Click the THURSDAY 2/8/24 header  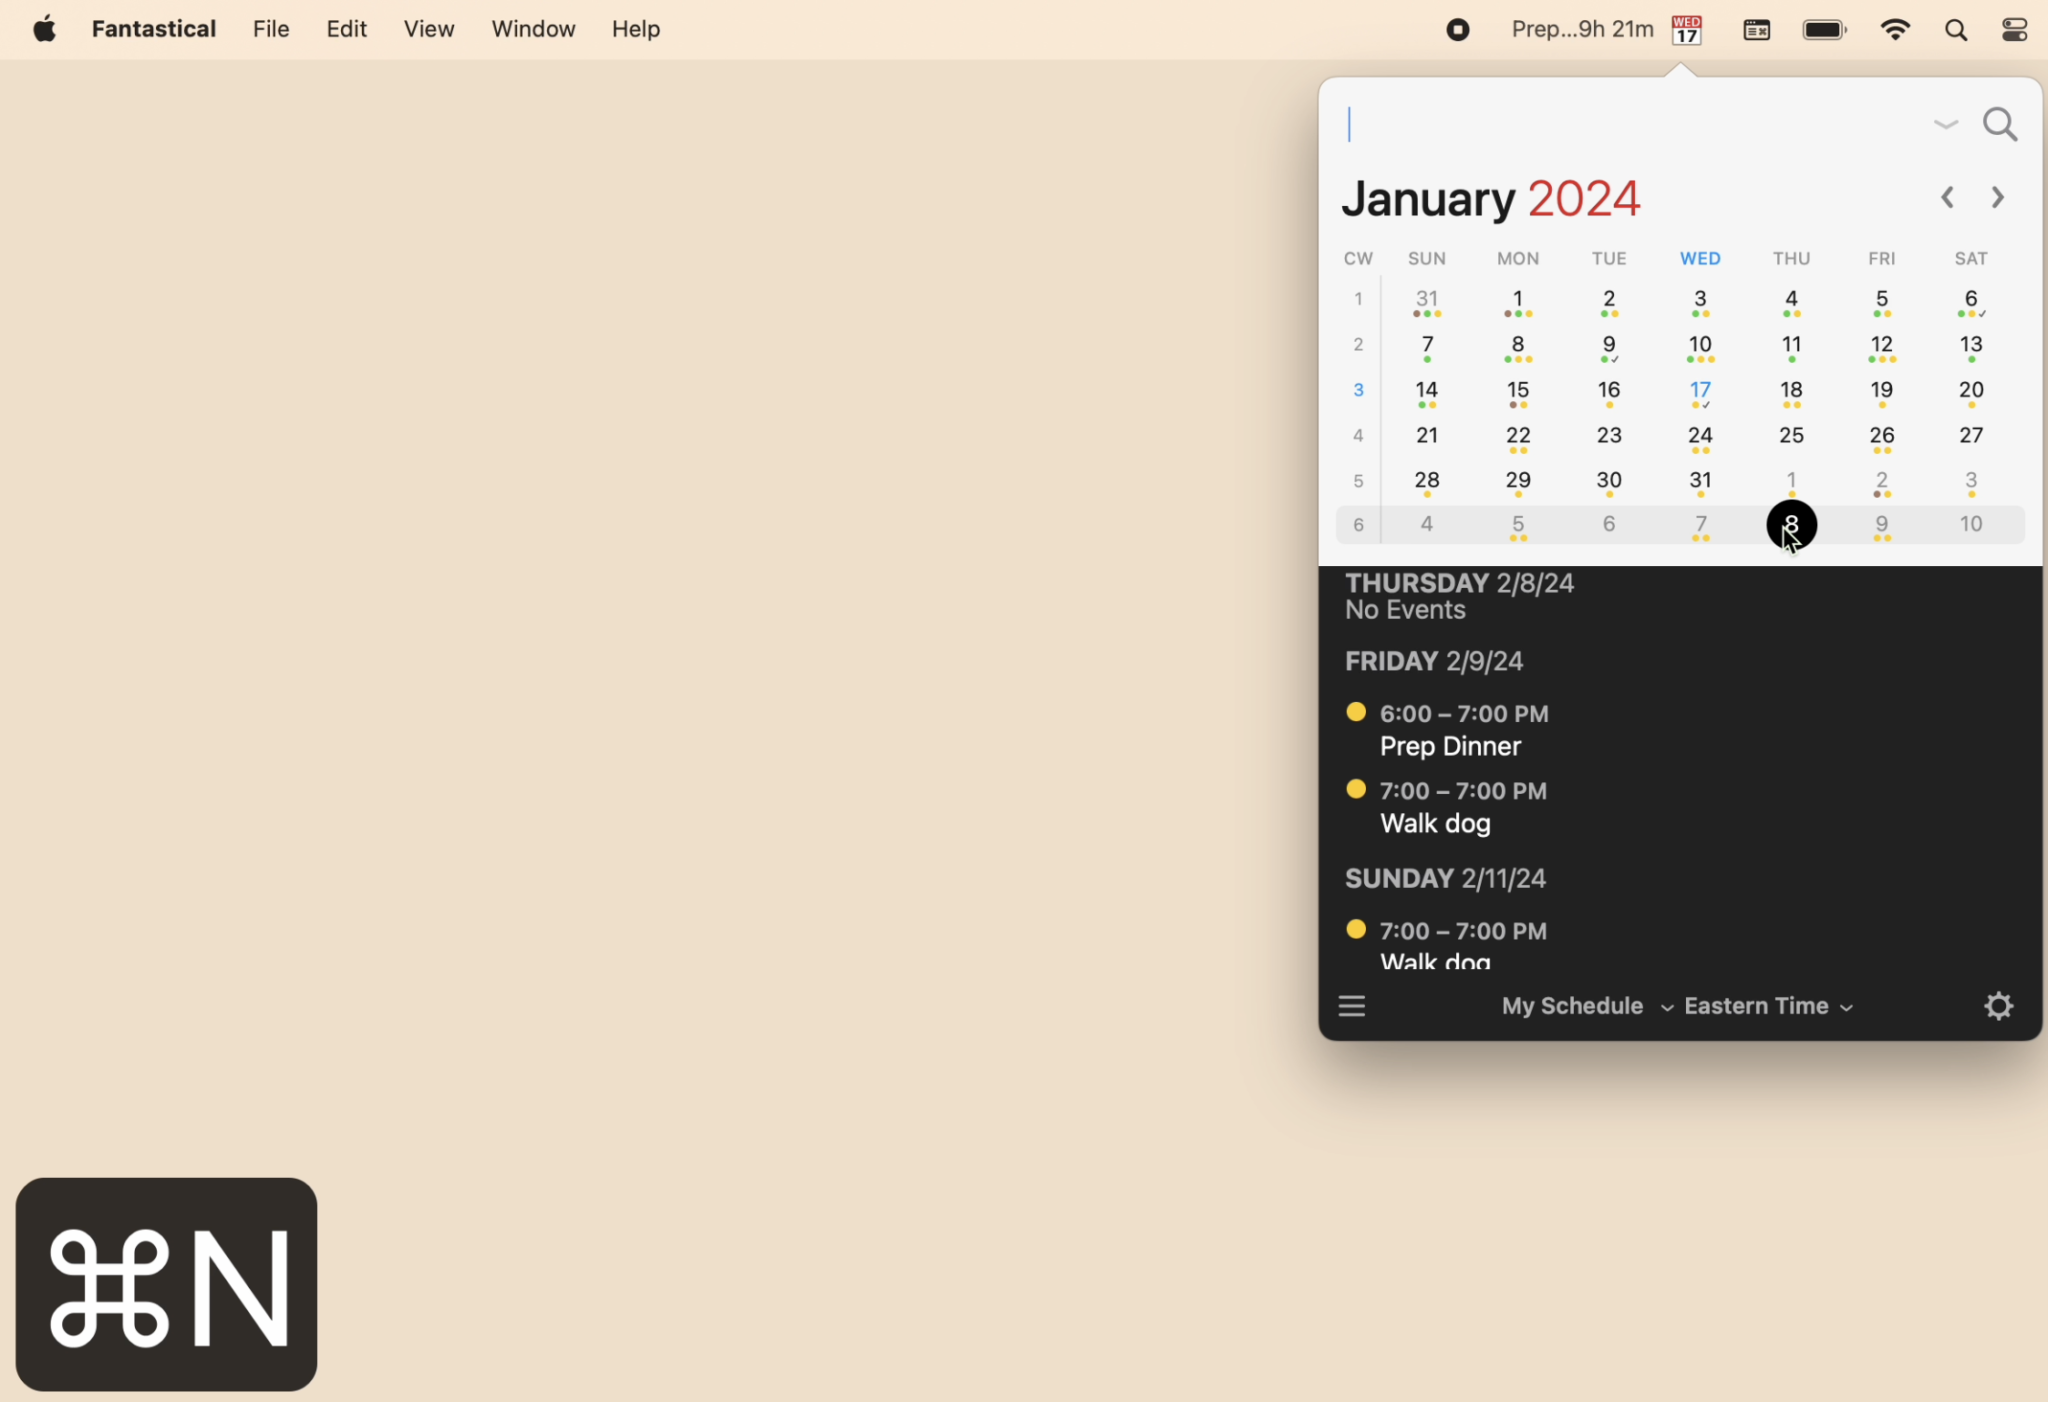[1459, 583]
